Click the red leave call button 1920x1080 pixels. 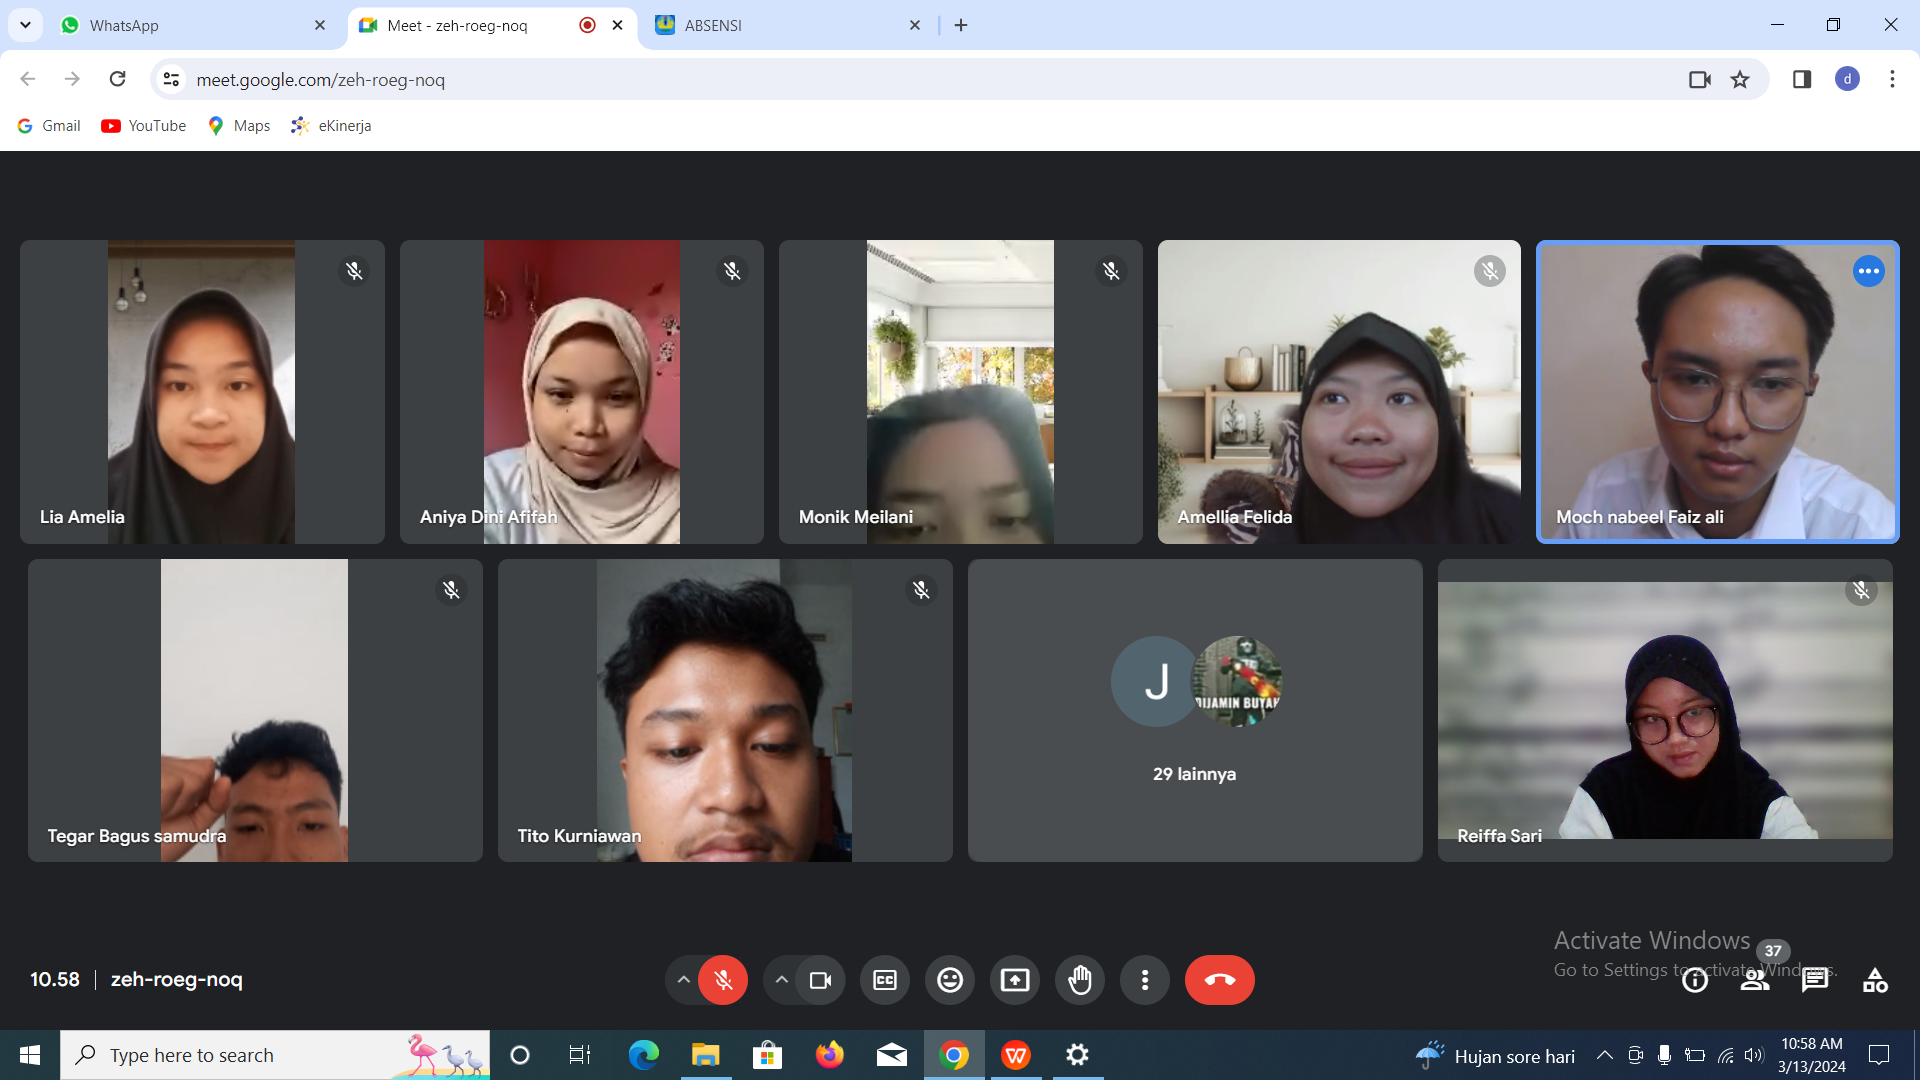pos(1219,980)
